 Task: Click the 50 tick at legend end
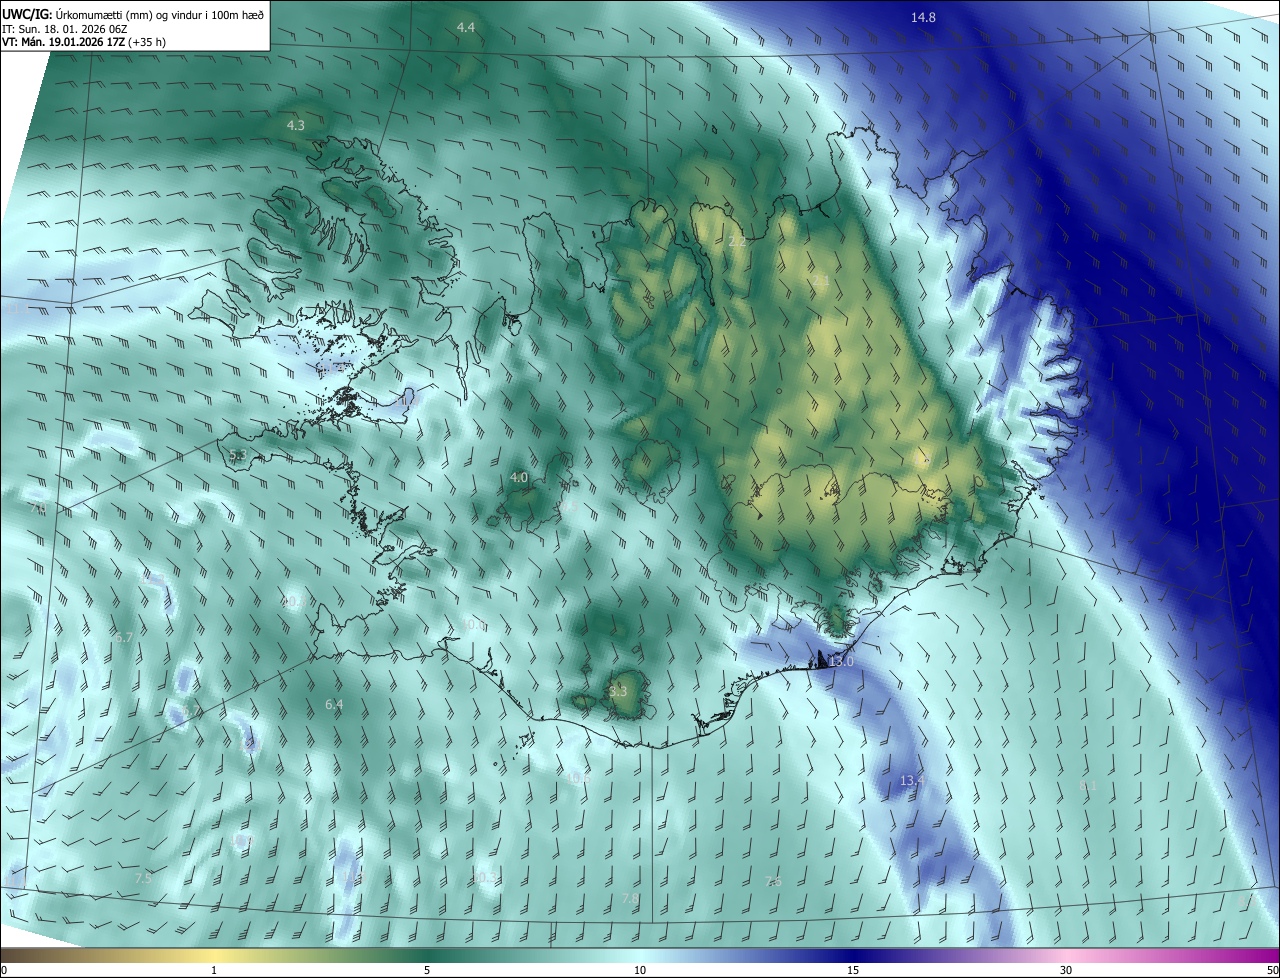coord(1272,971)
